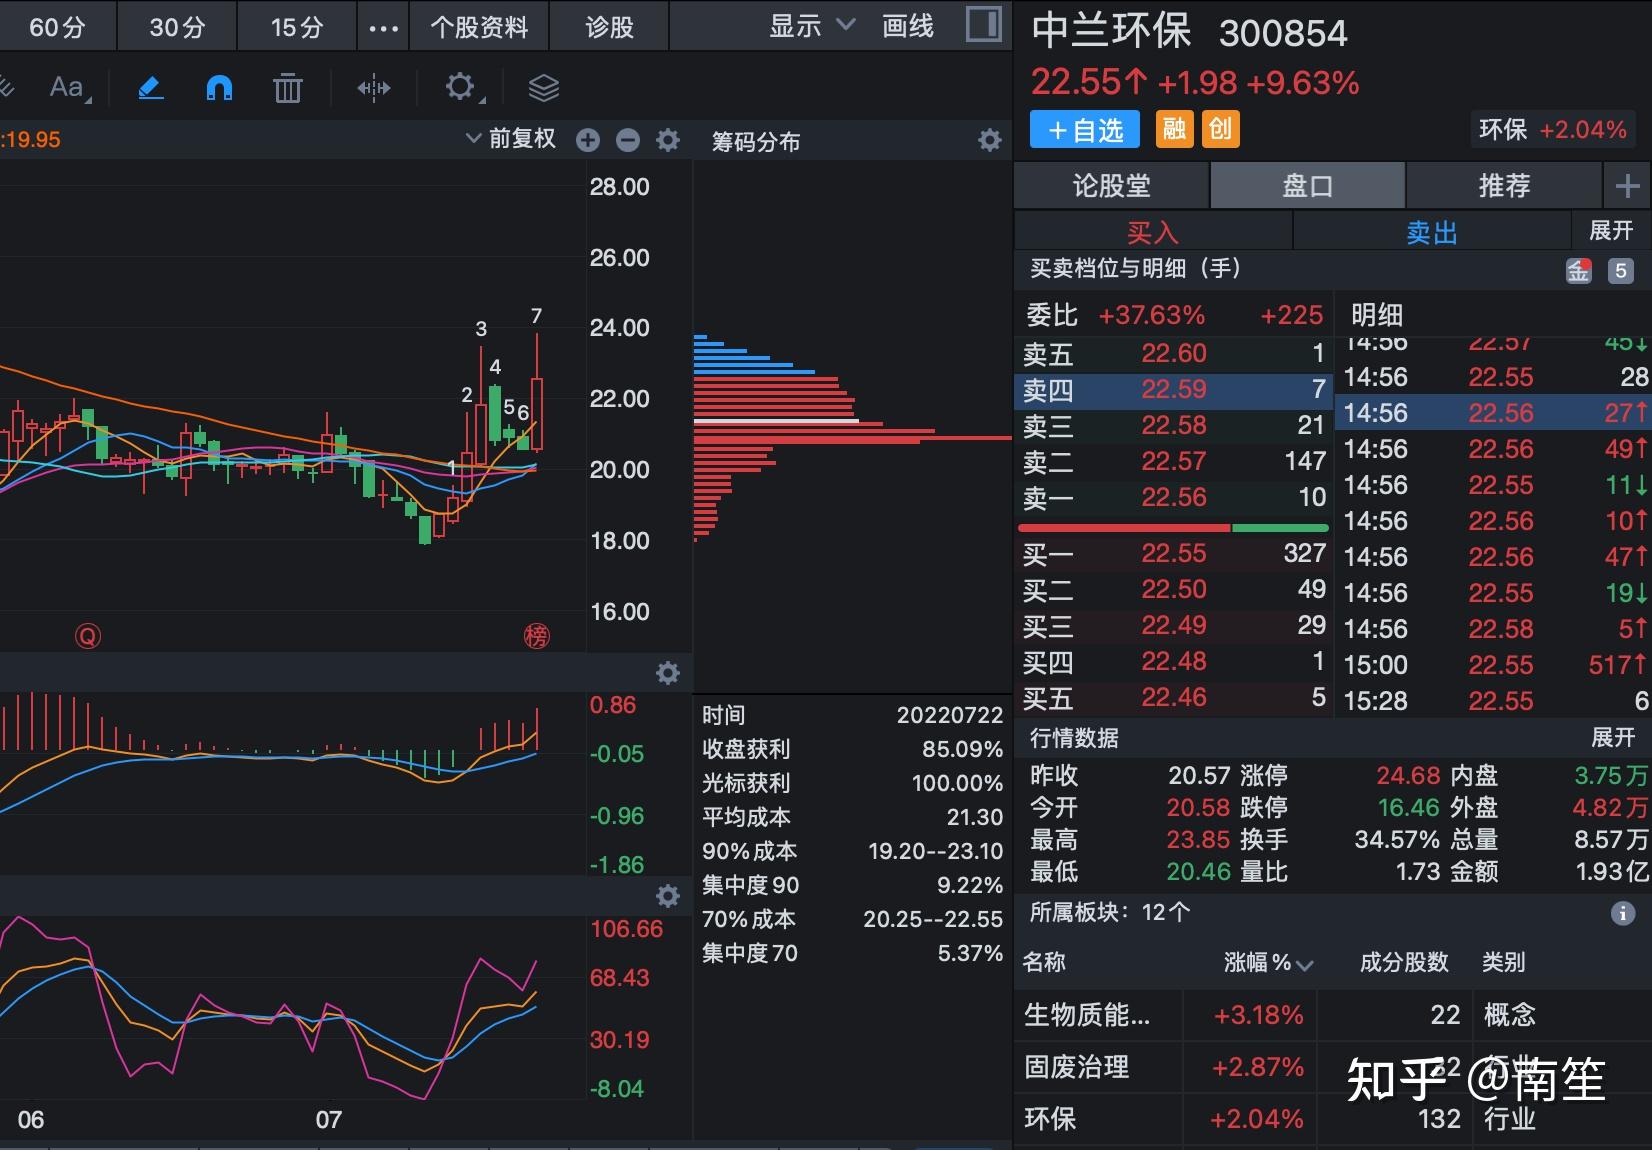The image size is (1652, 1150).
Task: Expand the 行情数据 section
Action: point(1613,738)
